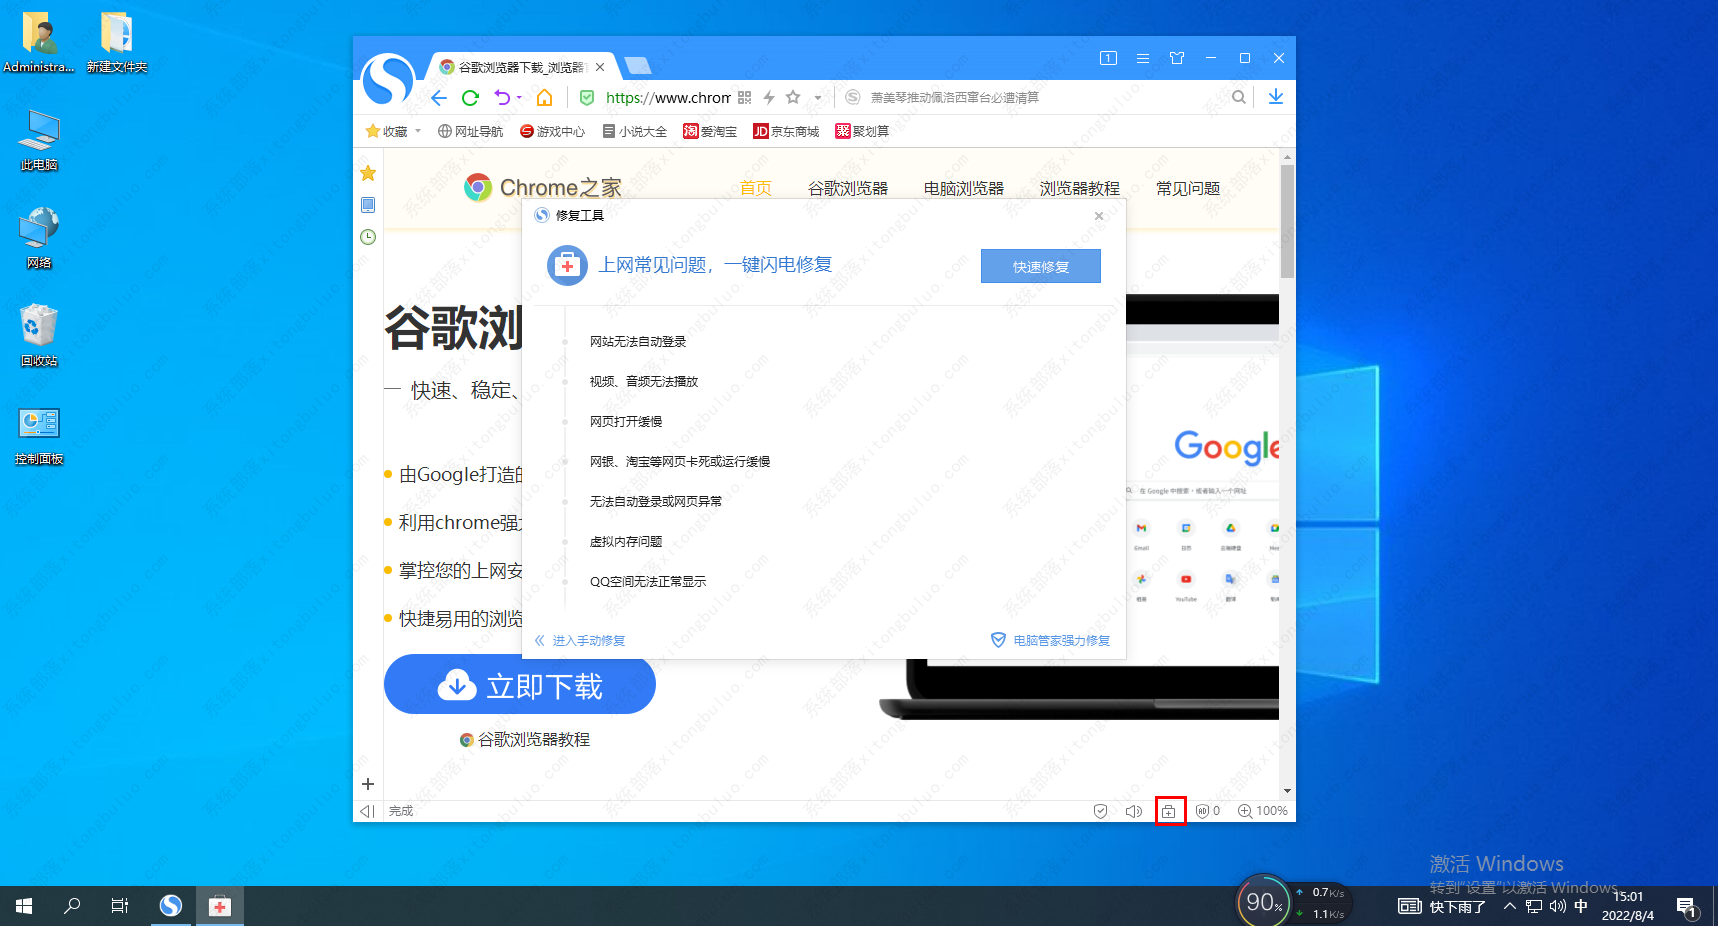Select the 电脑浏览器 navigation item
Image resolution: width=1718 pixels, height=926 pixels.
964,188
